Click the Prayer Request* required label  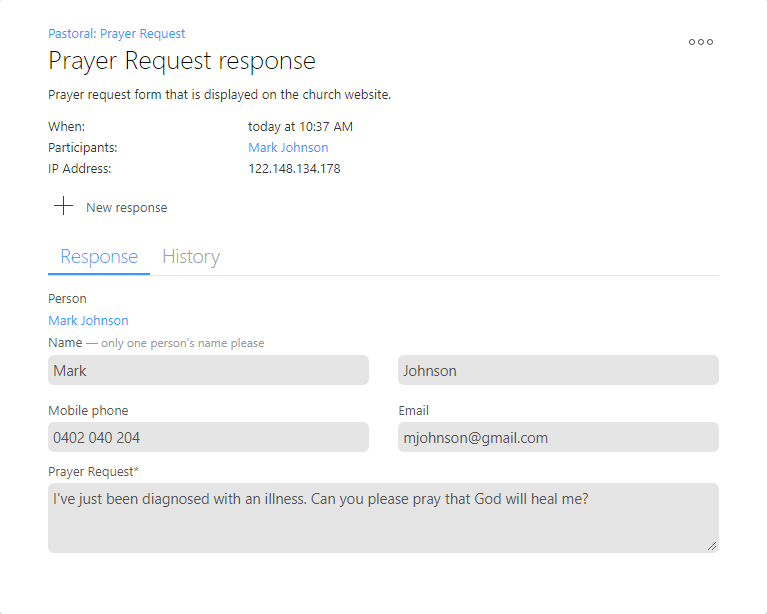pyautogui.click(x=93, y=471)
